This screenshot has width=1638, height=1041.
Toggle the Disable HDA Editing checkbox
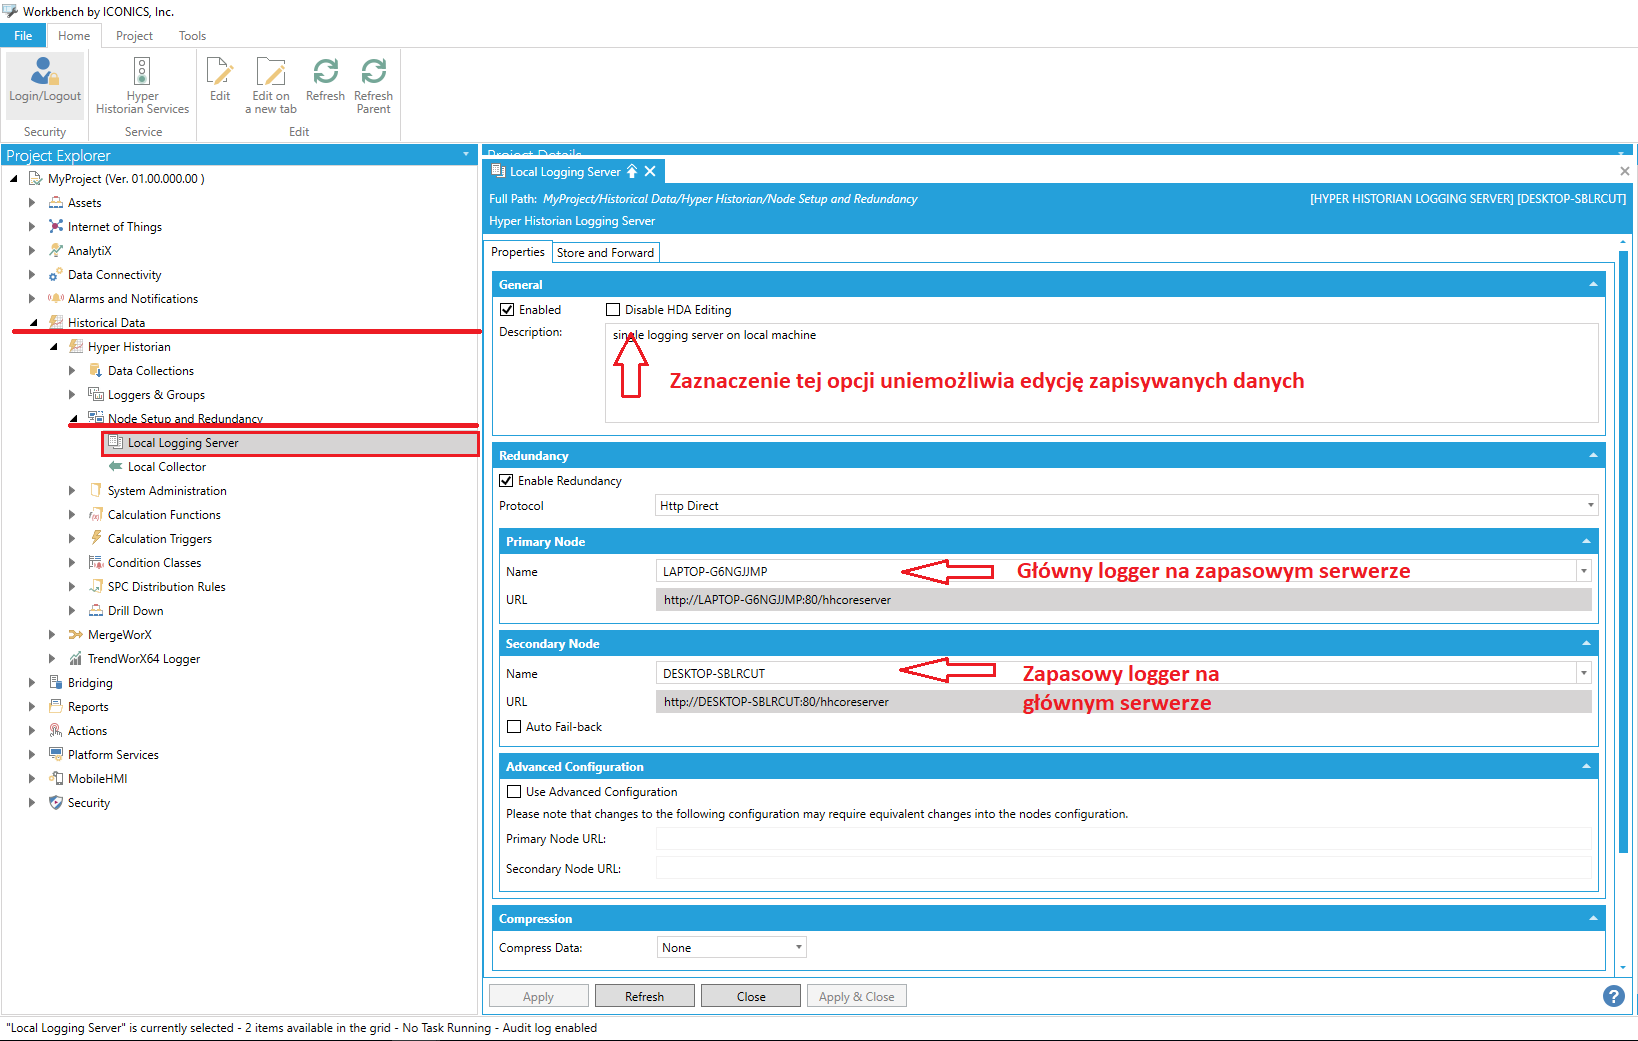[613, 310]
